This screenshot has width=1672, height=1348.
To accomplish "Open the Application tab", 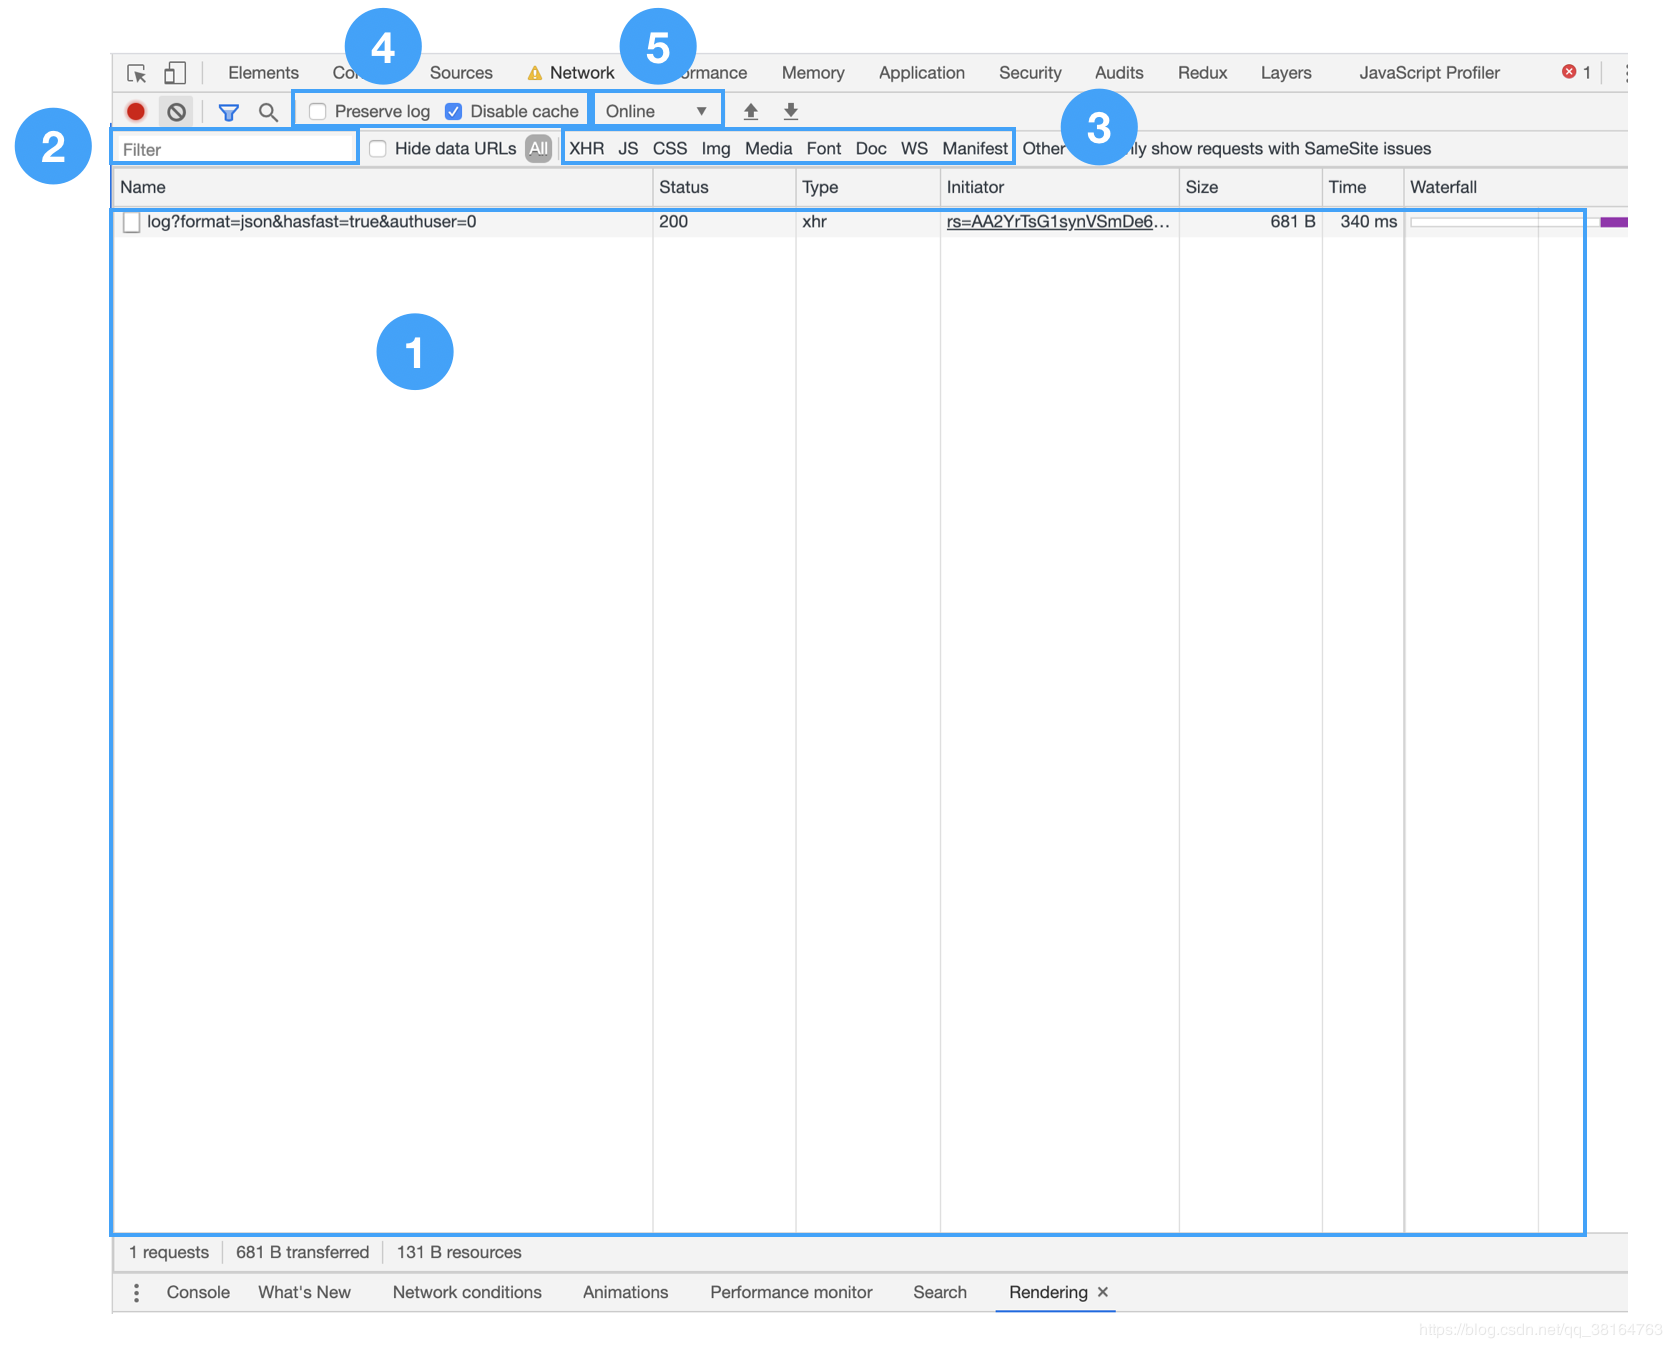I will [x=922, y=73].
